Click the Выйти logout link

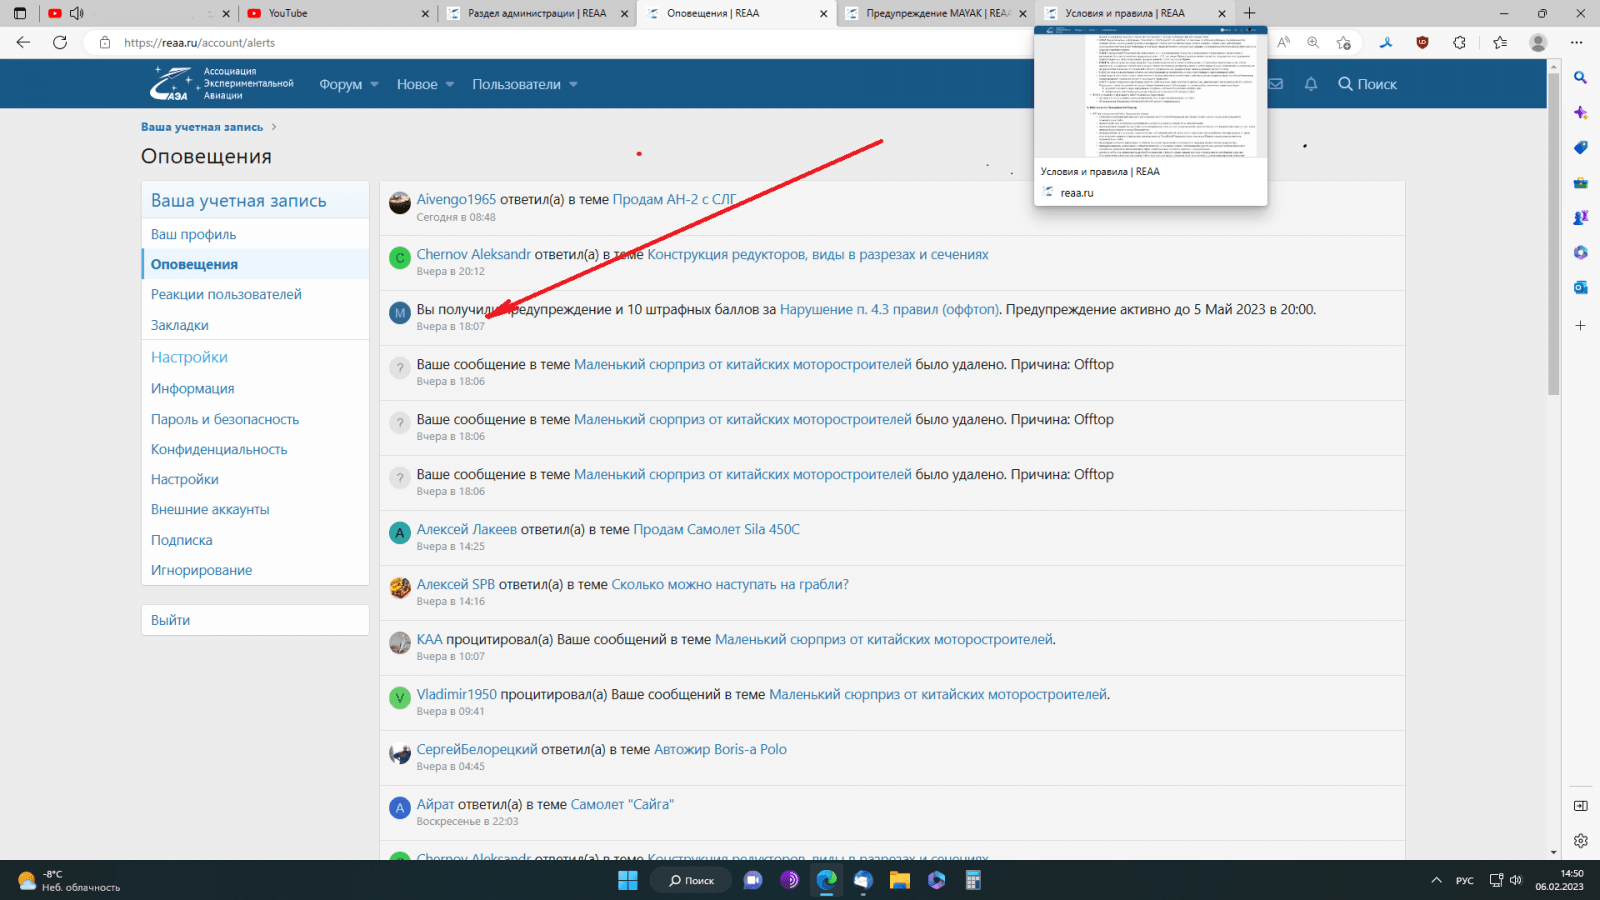click(x=171, y=620)
